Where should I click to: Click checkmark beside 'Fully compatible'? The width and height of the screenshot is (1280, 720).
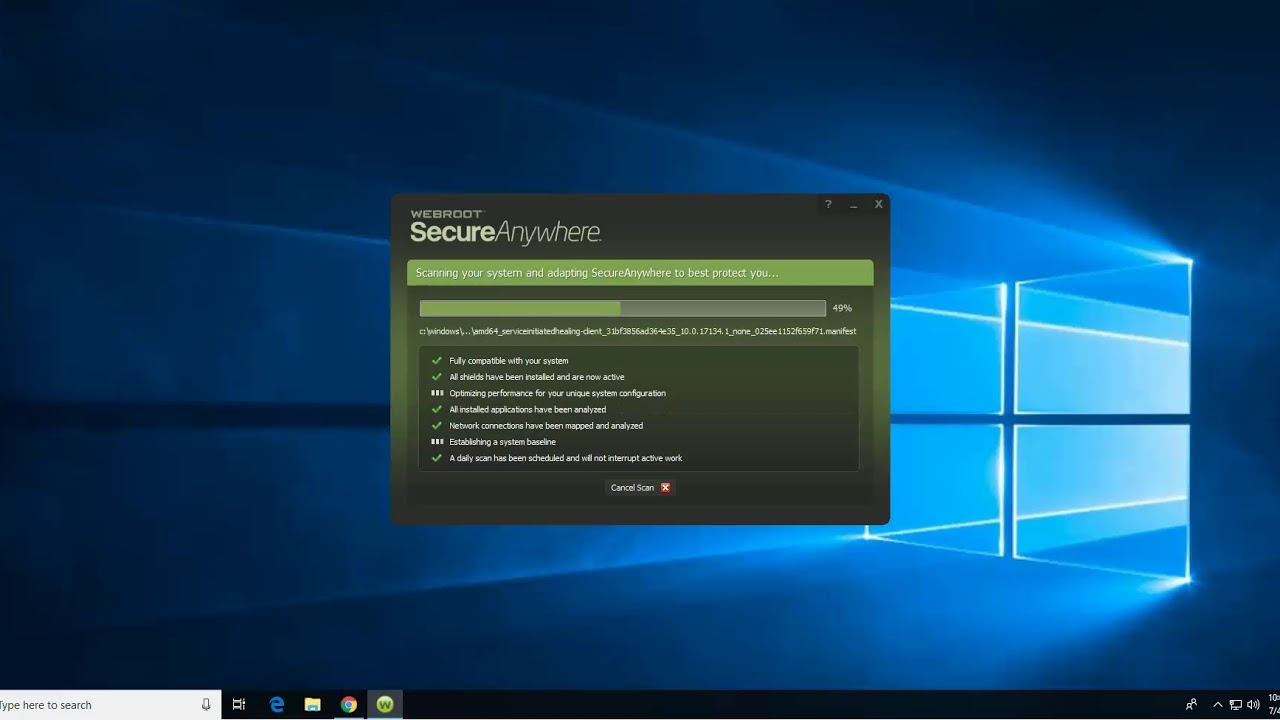(437, 361)
